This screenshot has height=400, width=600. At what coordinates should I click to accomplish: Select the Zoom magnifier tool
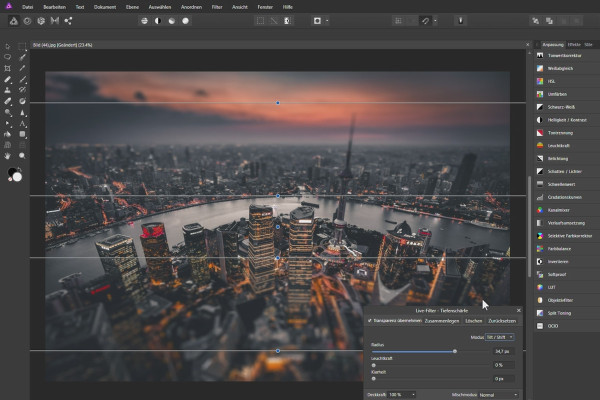[x=22, y=156]
